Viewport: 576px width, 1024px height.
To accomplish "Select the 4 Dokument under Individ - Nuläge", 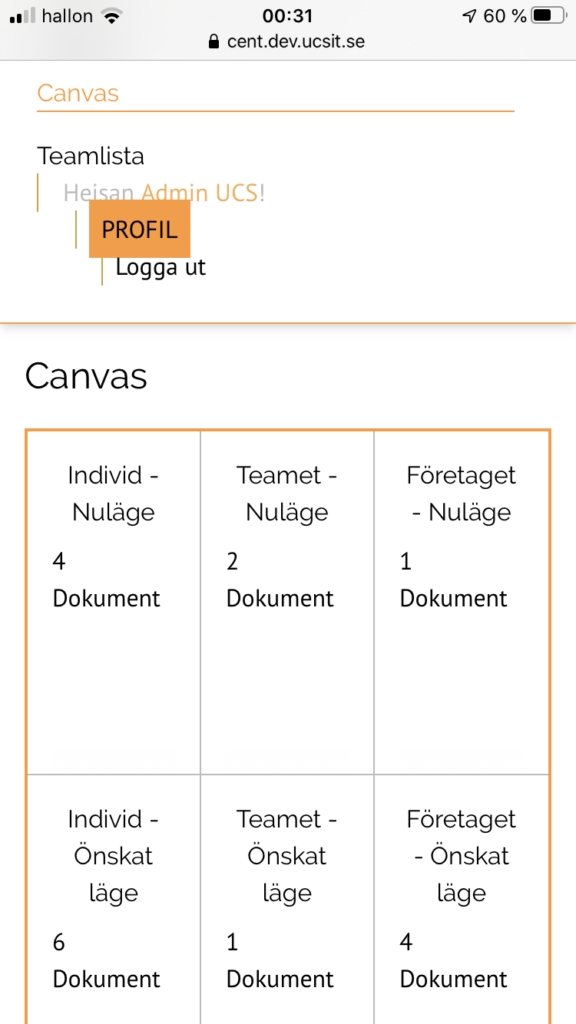I will 106,580.
